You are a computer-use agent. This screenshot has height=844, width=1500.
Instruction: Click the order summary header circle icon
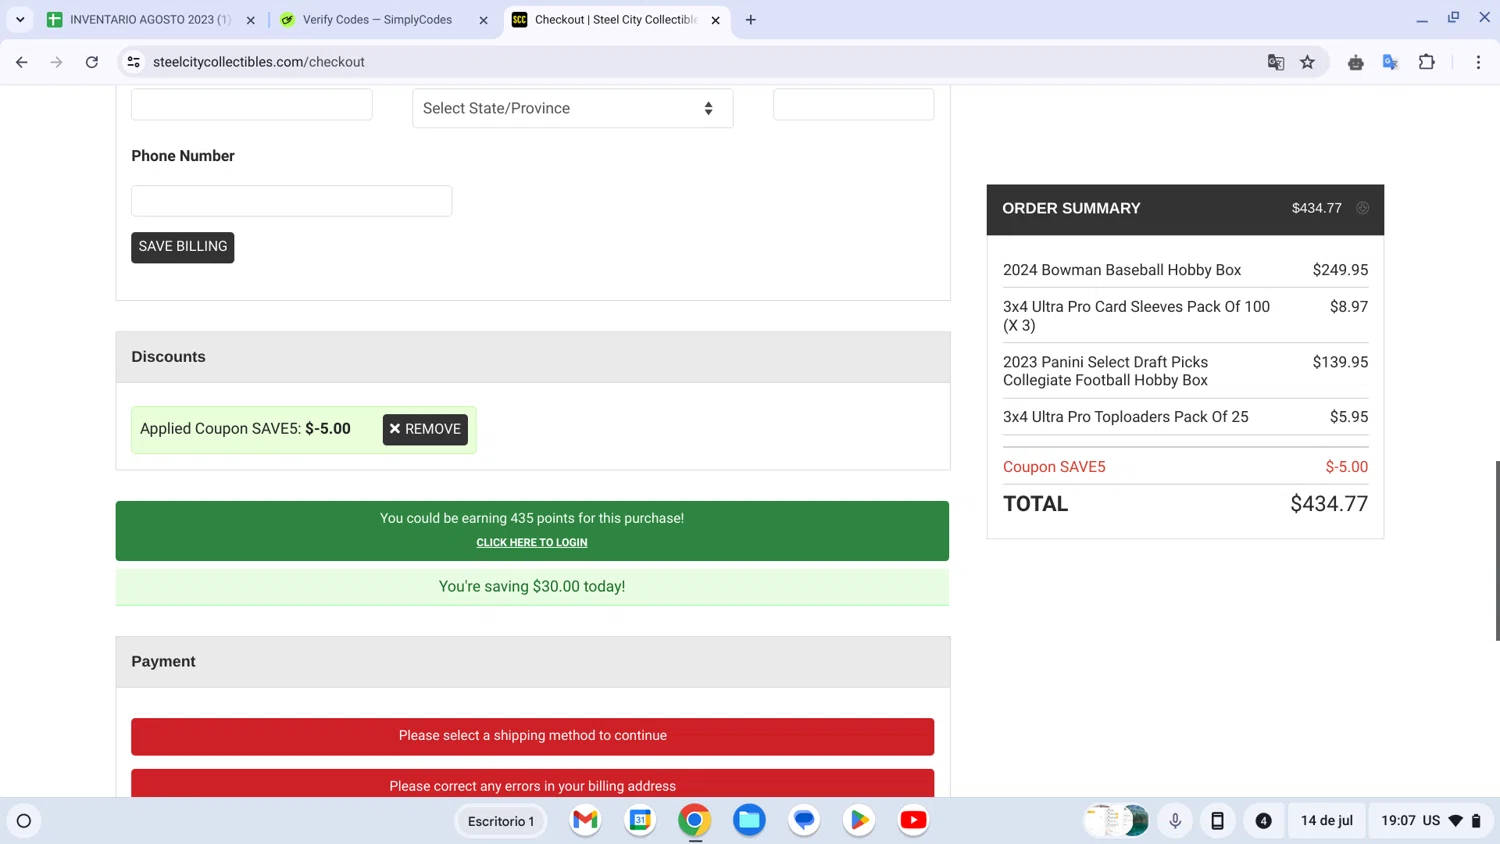click(1362, 208)
